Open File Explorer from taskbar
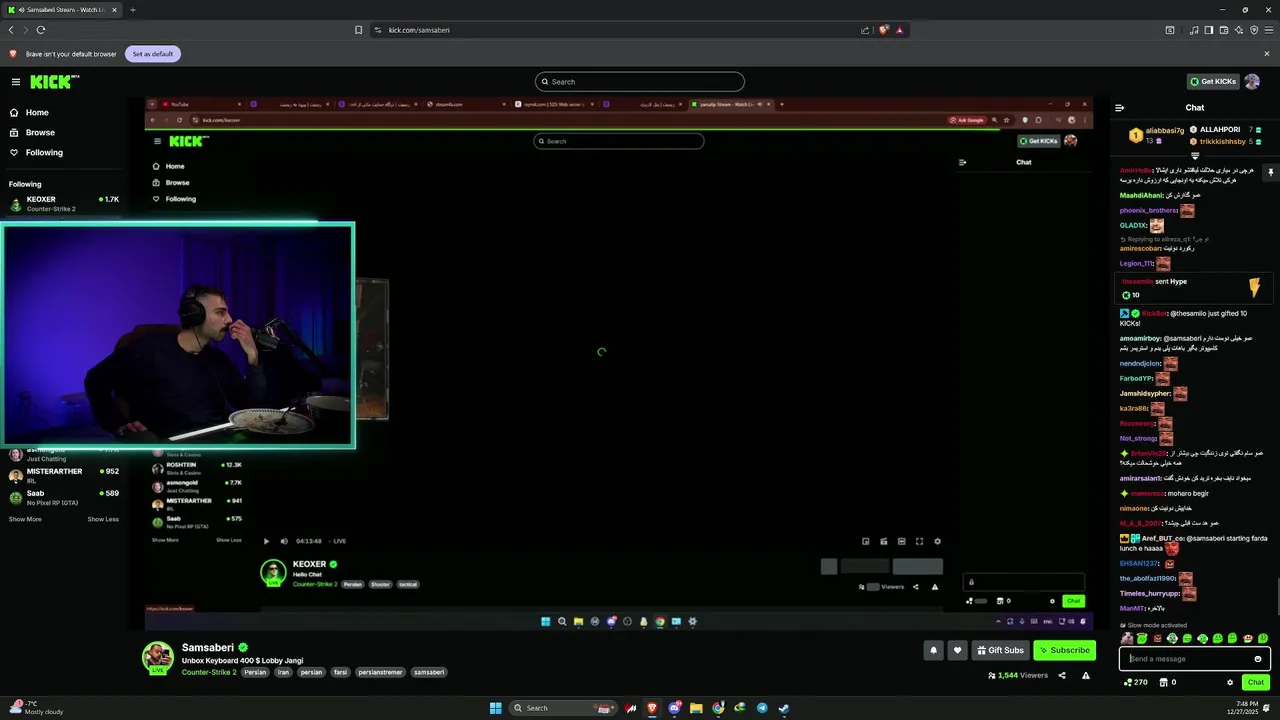Image resolution: width=1280 pixels, height=720 pixels. 697,708
